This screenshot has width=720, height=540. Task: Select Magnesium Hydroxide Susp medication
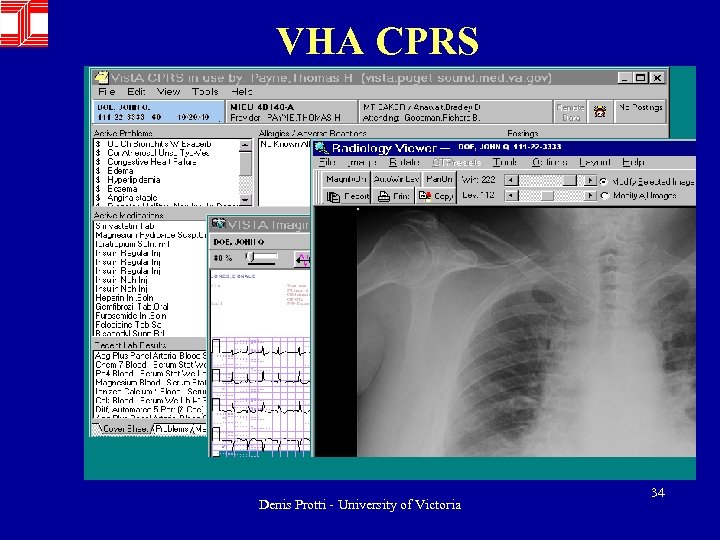150,235
